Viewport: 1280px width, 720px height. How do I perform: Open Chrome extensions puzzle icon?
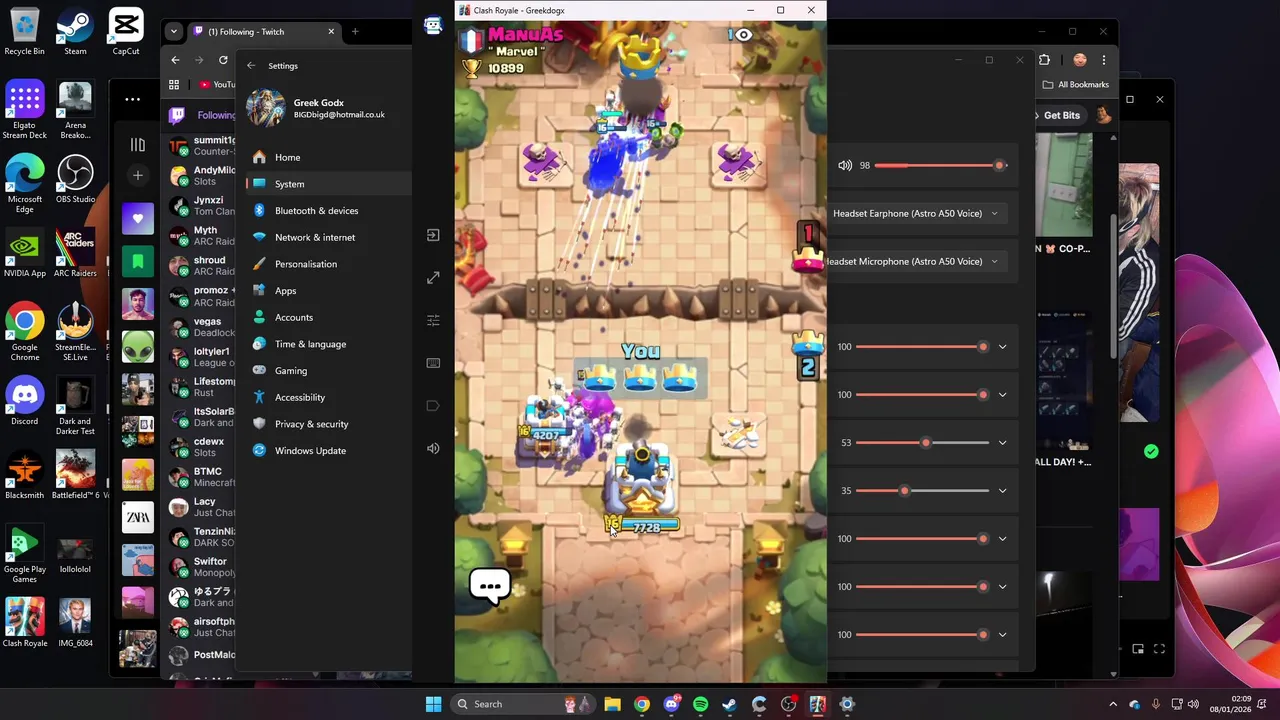click(1045, 60)
